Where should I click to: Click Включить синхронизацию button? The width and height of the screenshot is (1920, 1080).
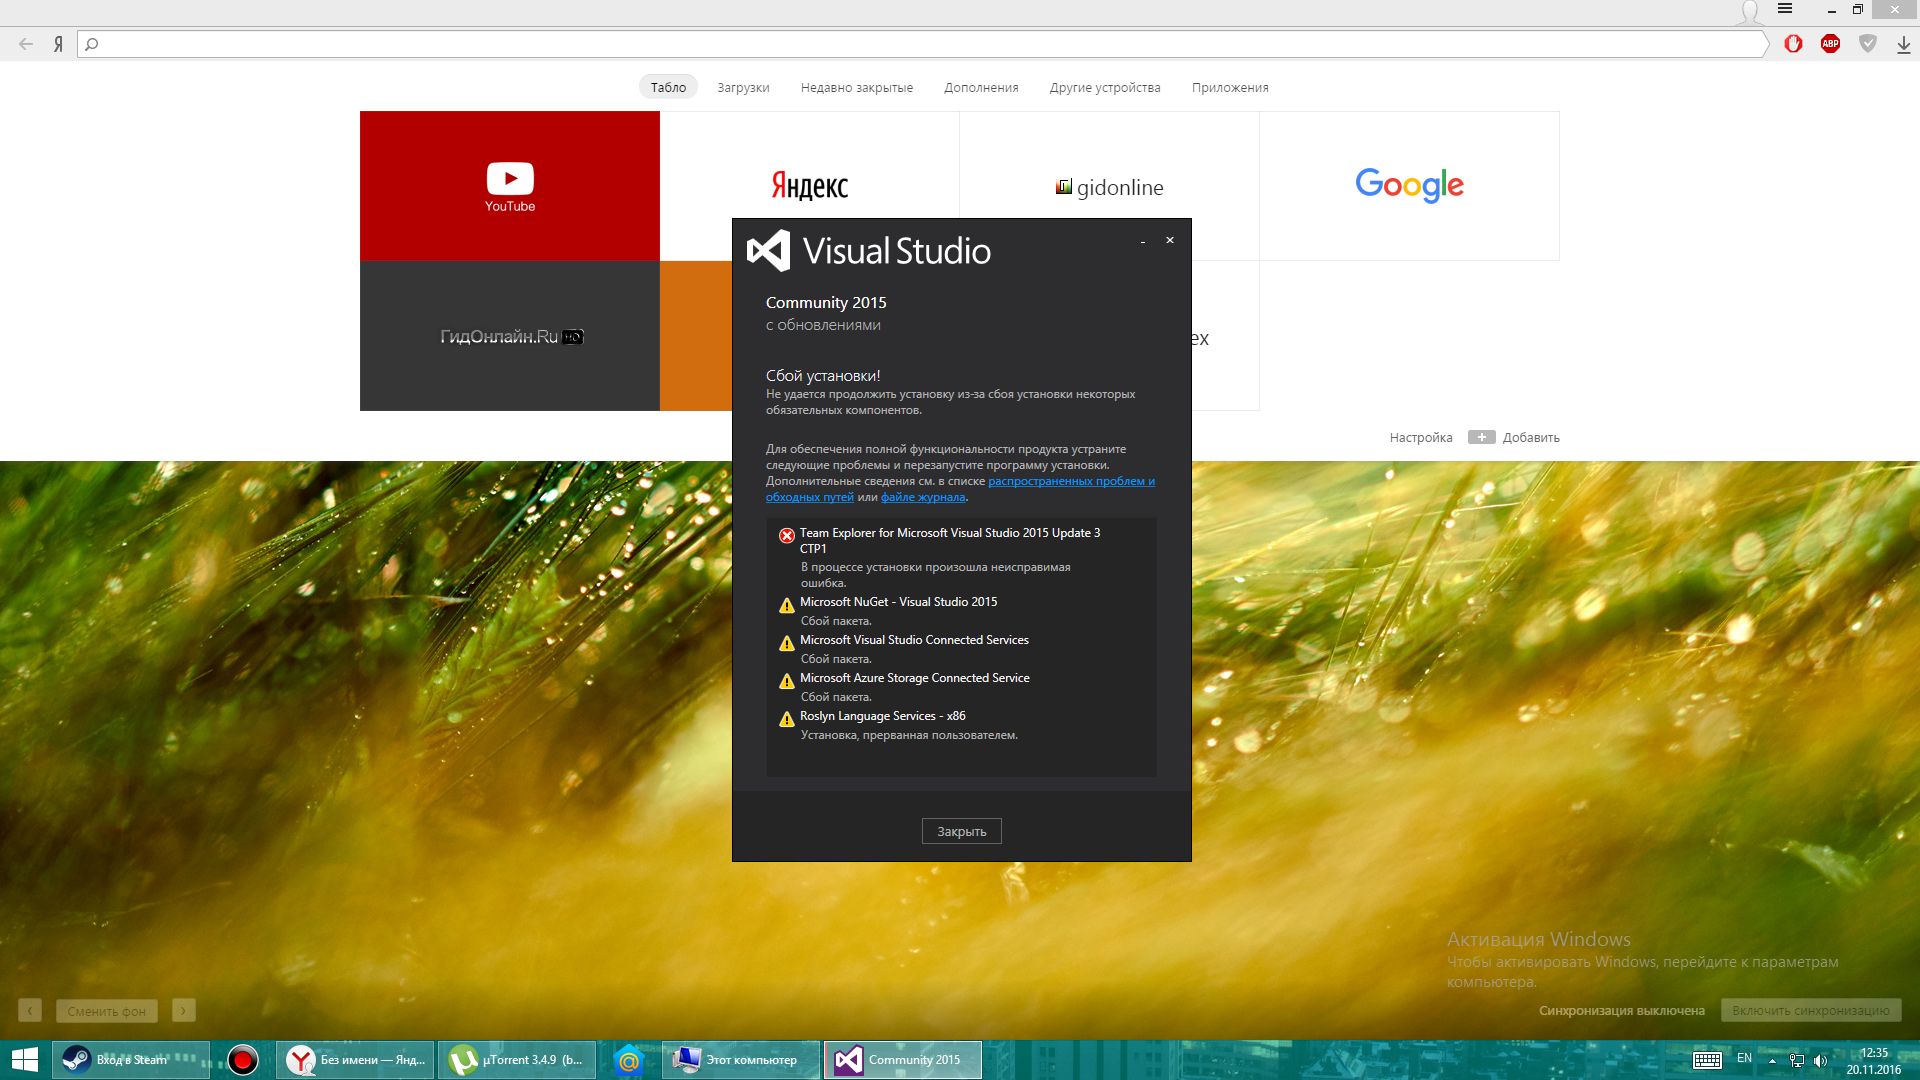(x=1811, y=1010)
